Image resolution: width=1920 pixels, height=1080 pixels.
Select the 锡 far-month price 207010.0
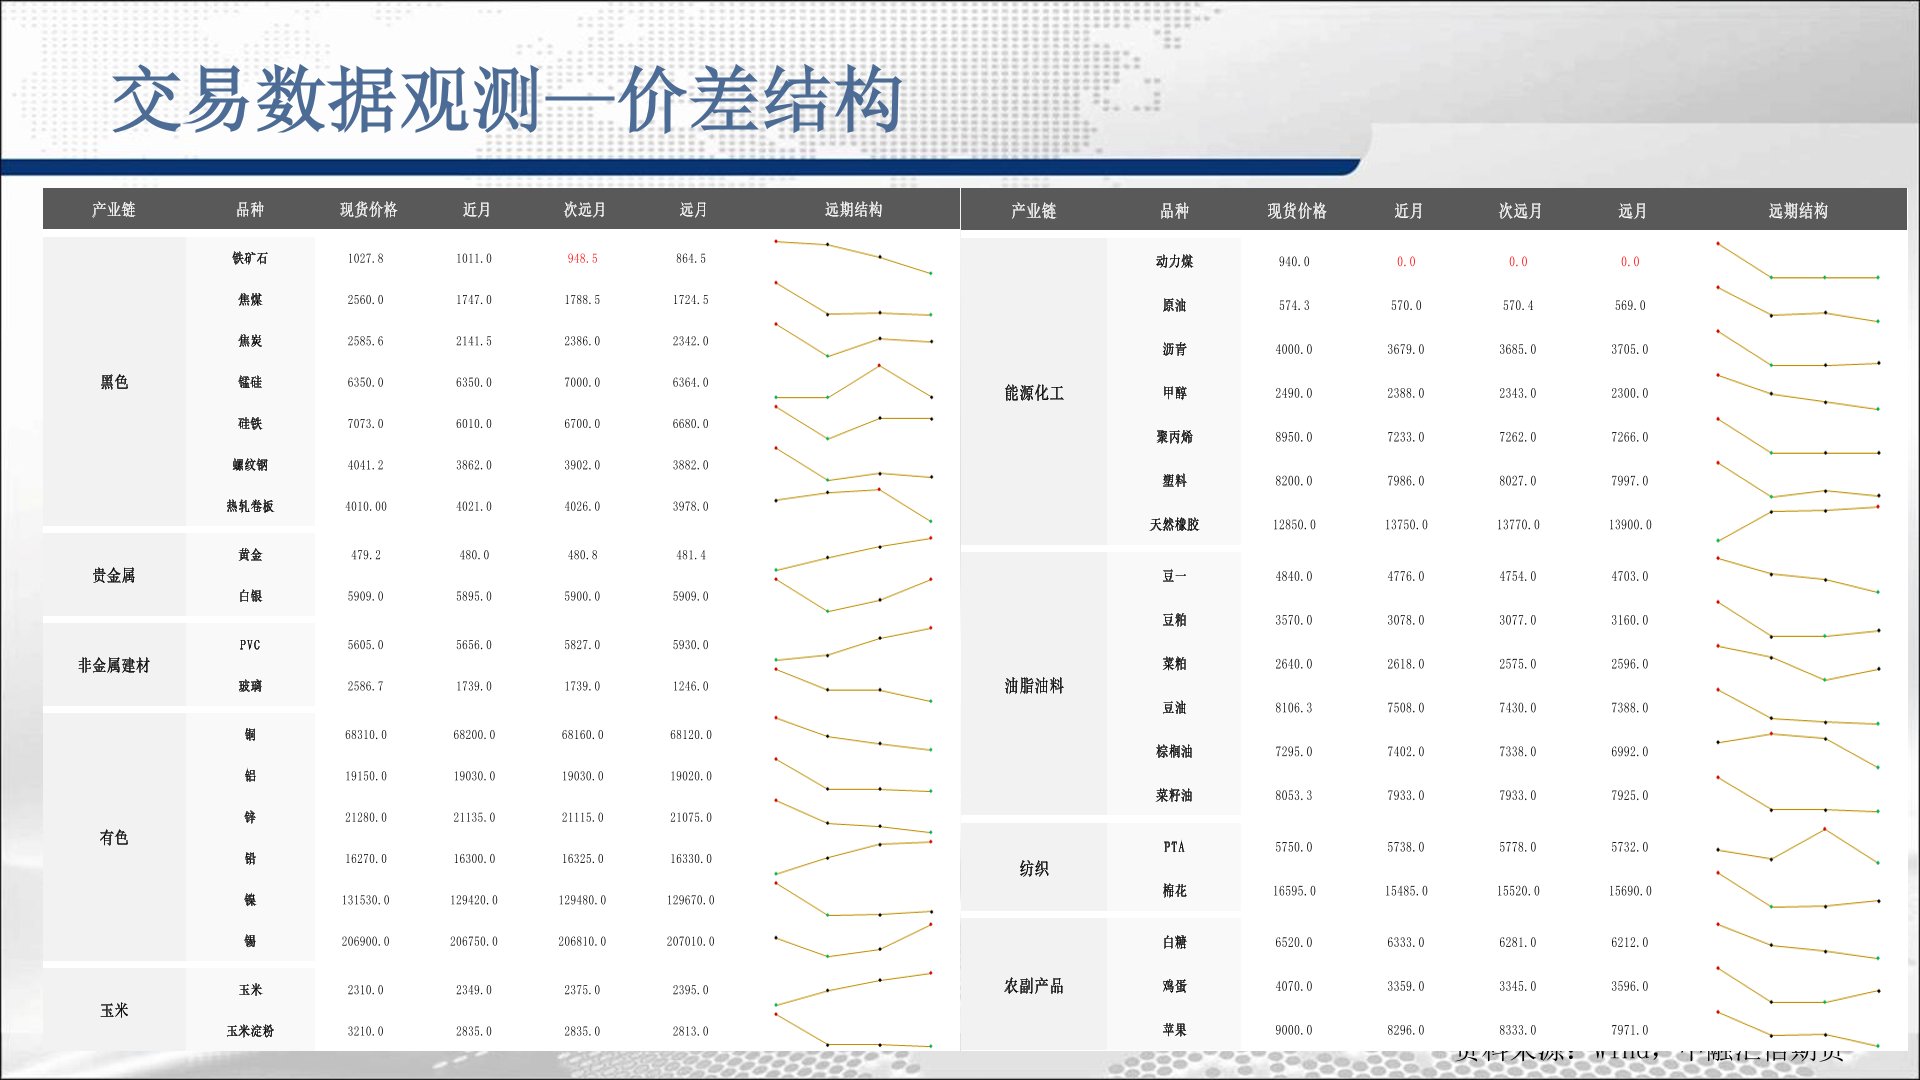690,941
